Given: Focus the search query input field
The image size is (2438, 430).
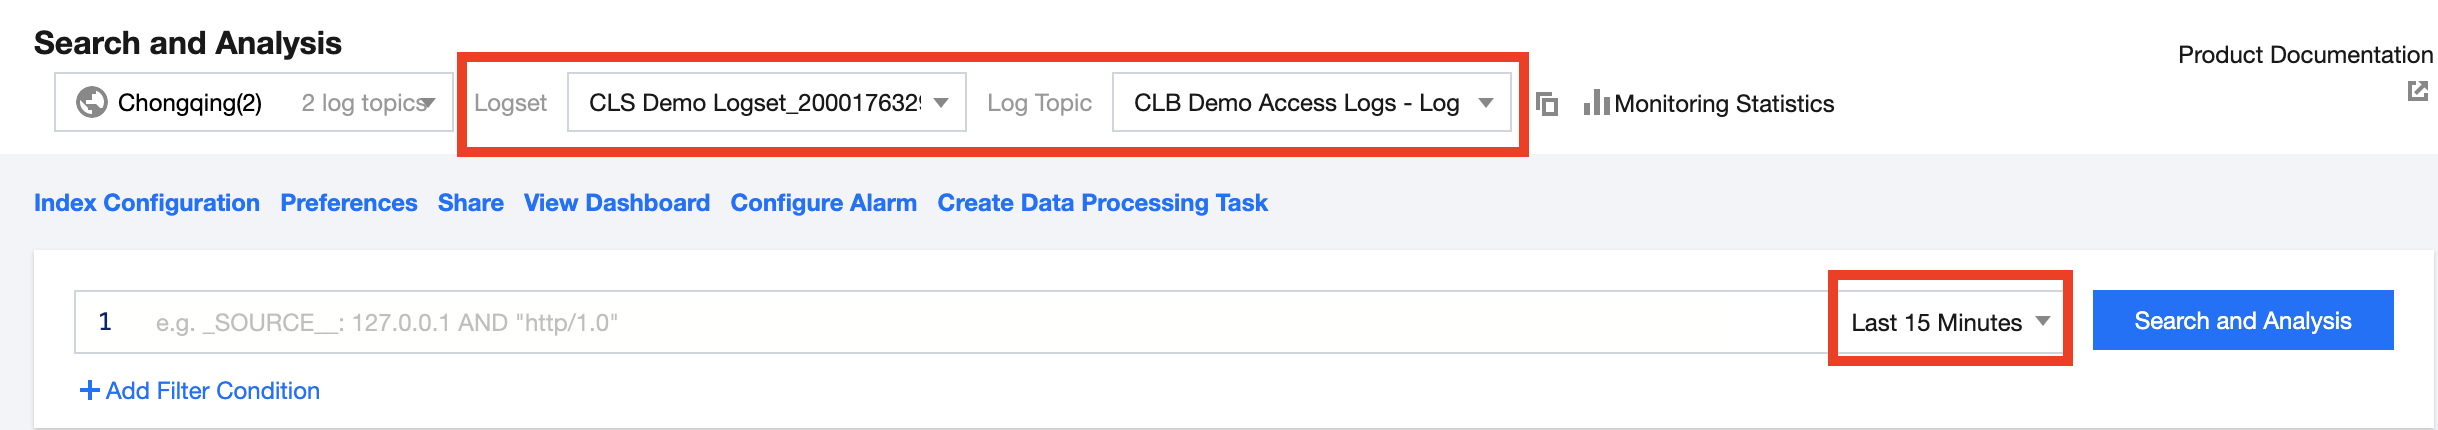Looking at the screenshot, I should coord(950,322).
